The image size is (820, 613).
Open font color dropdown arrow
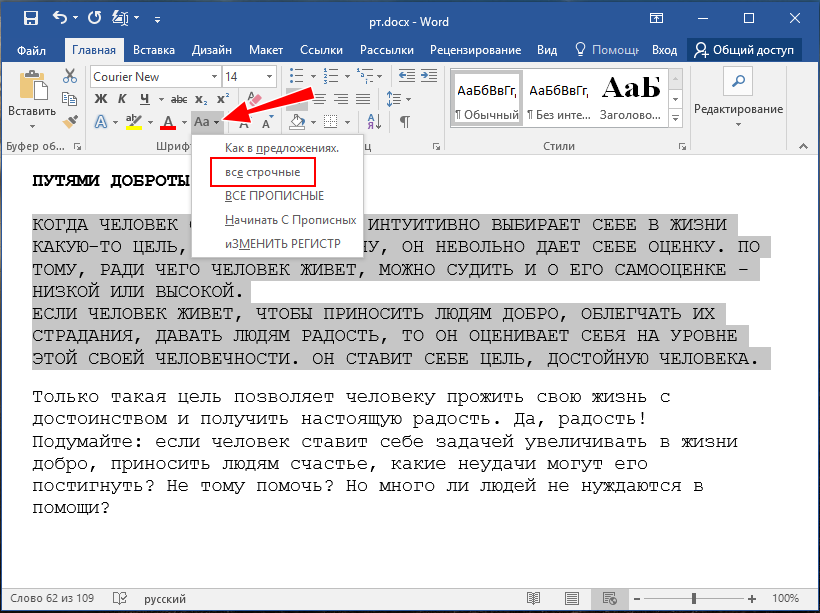click(184, 122)
